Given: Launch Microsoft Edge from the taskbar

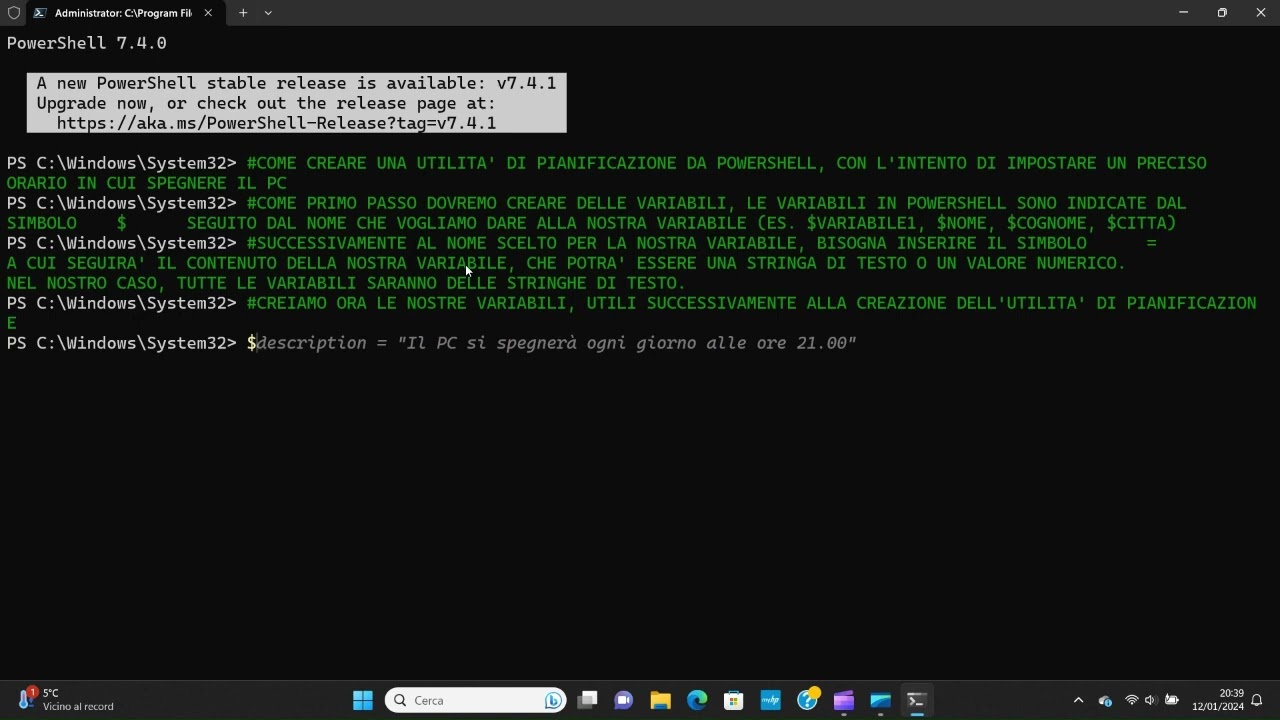Looking at the screenshot, I should [x=697, y=700].
